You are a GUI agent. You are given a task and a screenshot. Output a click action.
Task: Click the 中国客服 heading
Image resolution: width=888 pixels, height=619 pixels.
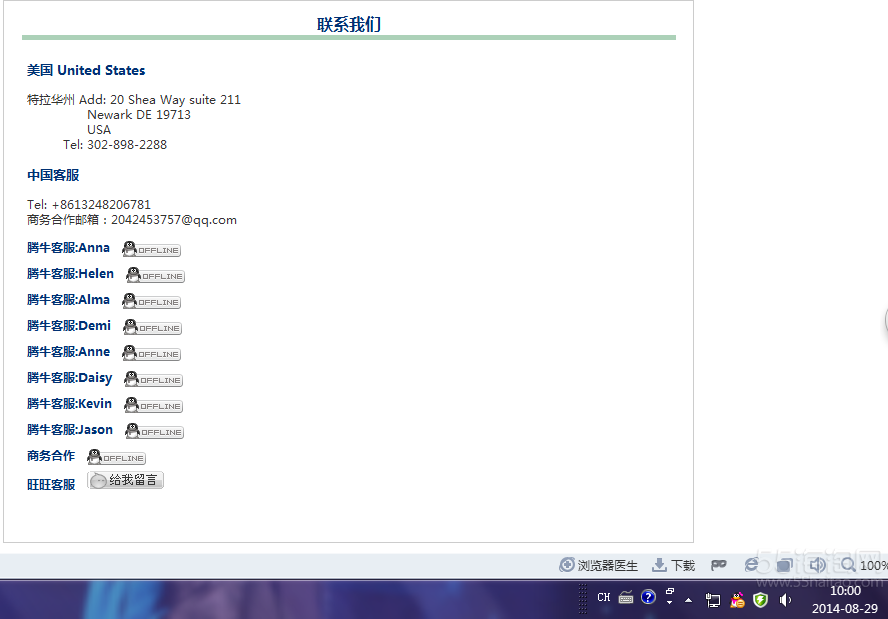(53, 176)
